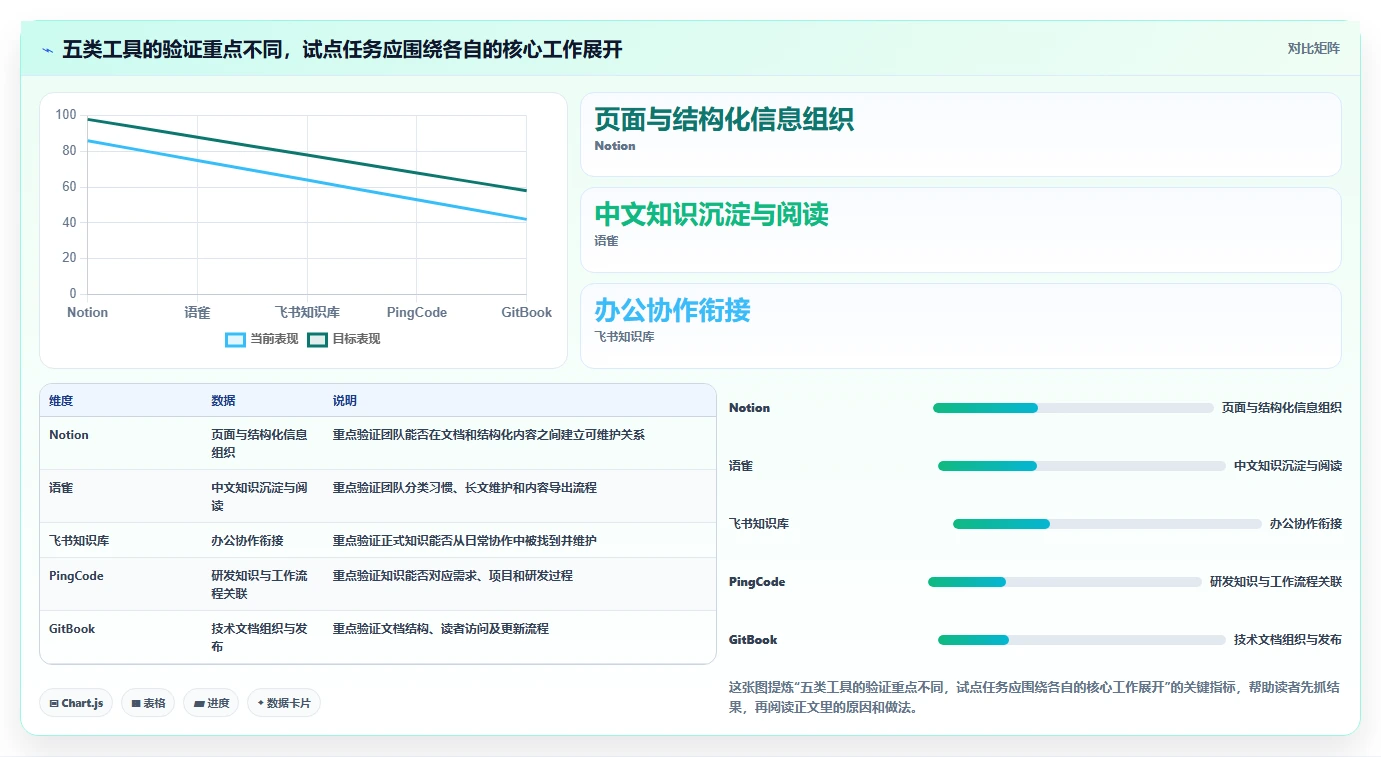Click the Notion progress bar
The width and height of the screenshot is (1381, 757).
pos(1073,408)
